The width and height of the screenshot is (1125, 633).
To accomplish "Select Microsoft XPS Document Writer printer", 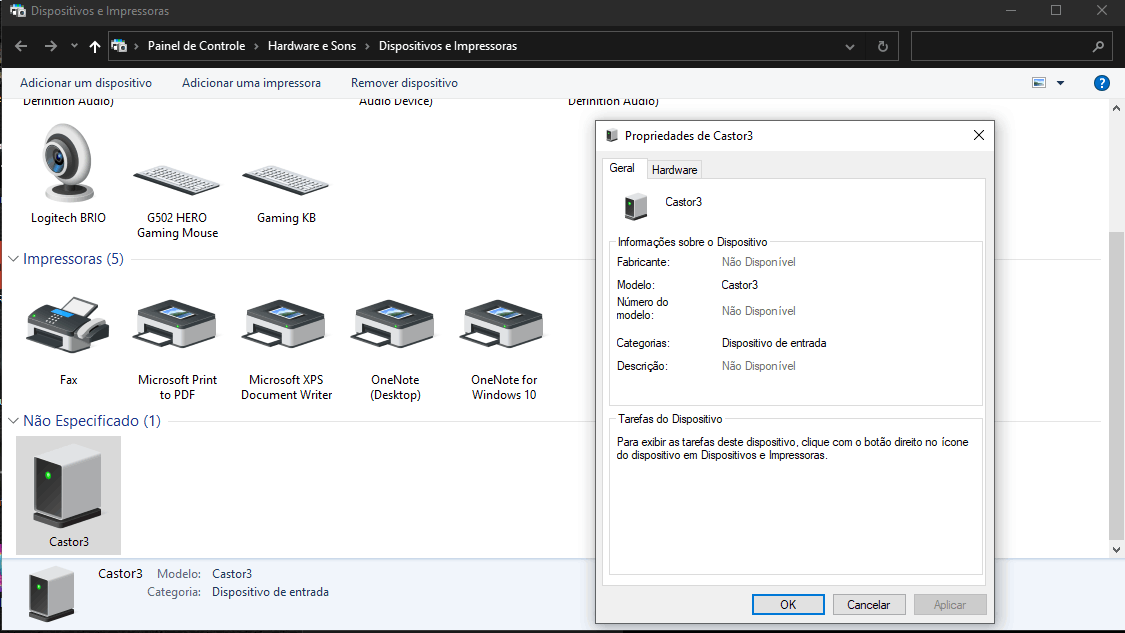I will coord(286,324).
